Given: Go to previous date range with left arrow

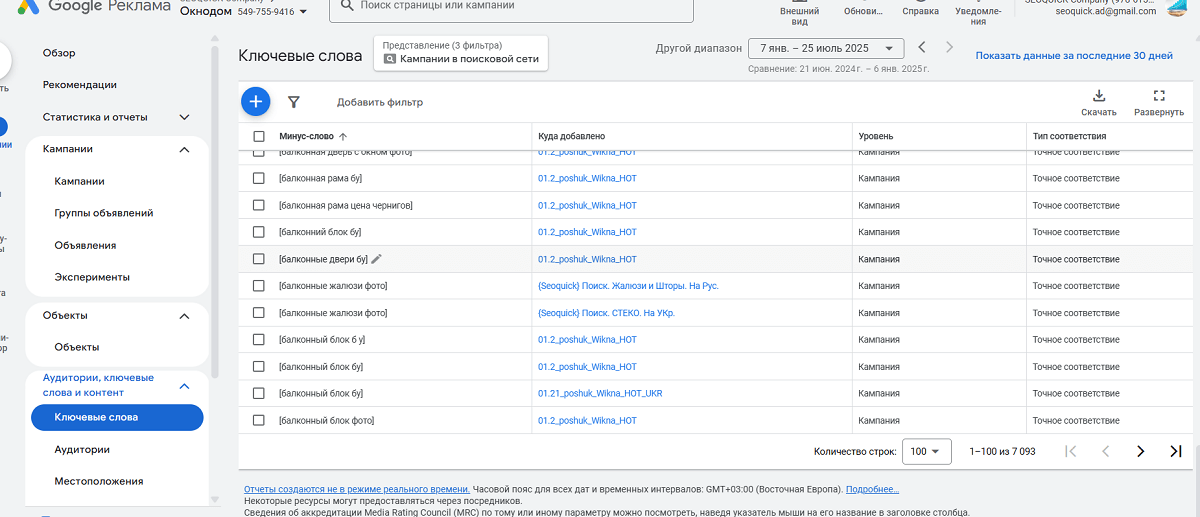Looking at the screenshot, I should coord(922,47).
